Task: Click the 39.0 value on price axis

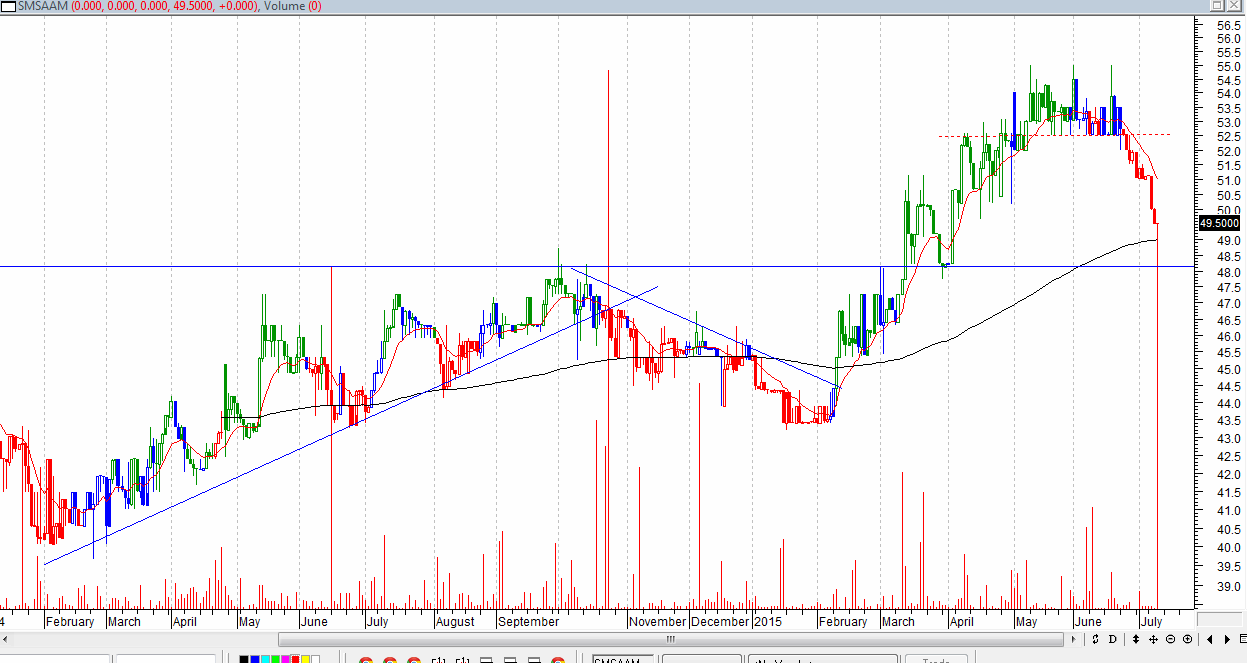Action: [x=1229, y=587]
